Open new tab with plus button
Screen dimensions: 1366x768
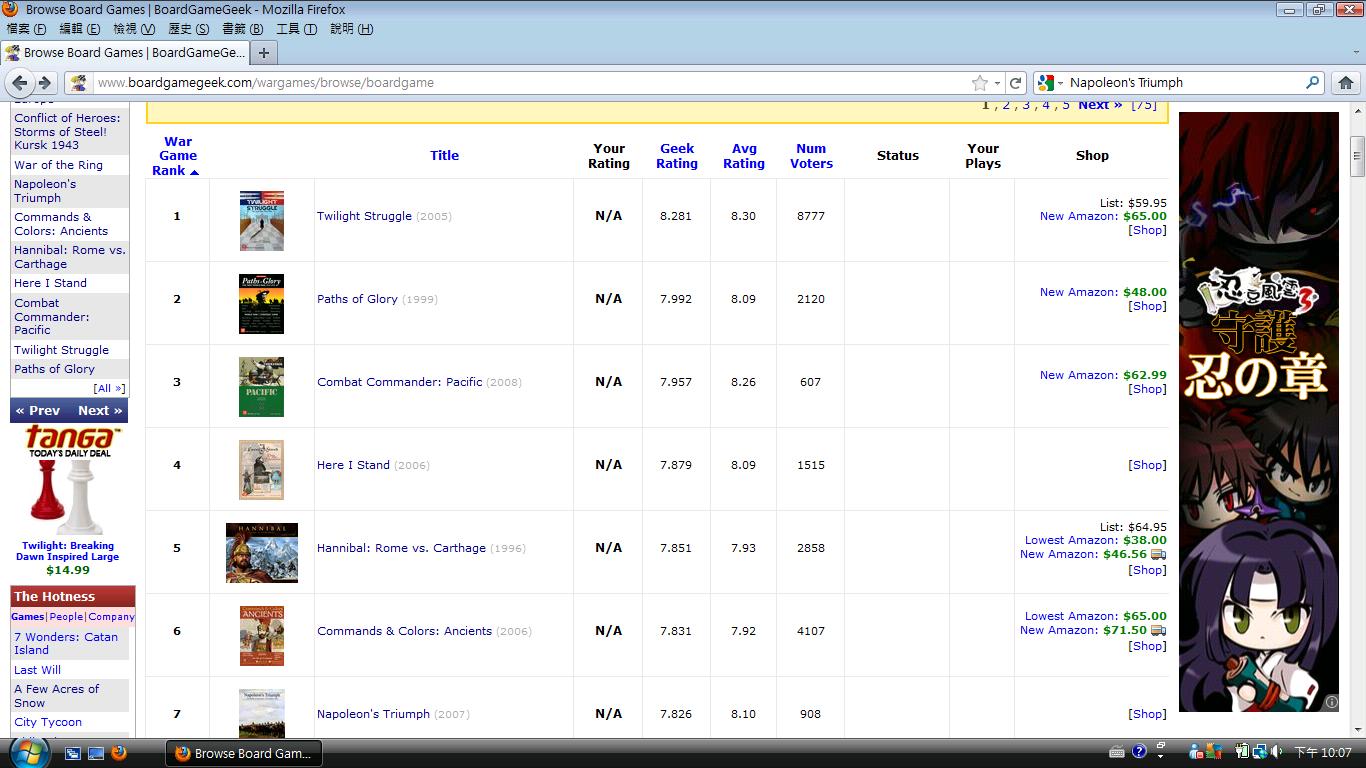pos(264,53)
